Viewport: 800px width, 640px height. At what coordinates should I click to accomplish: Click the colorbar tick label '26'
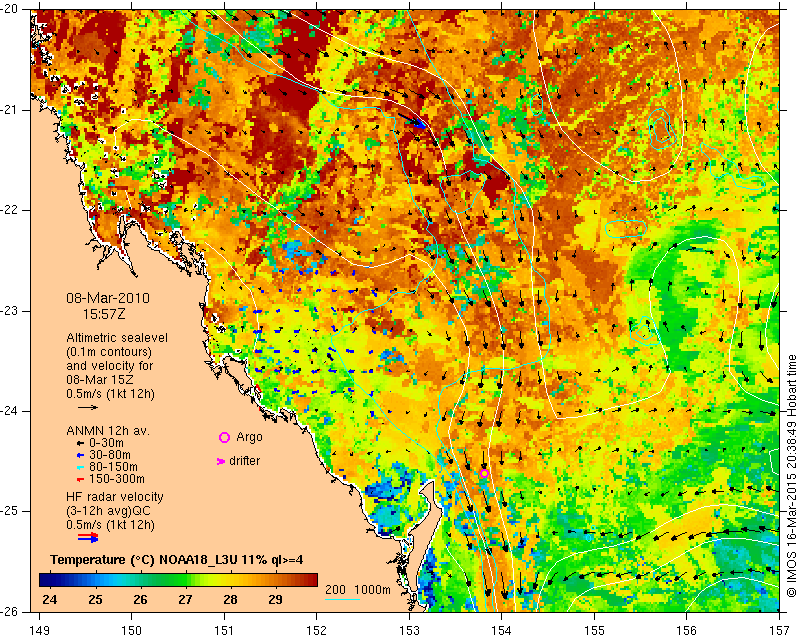(x=140, y=599)
